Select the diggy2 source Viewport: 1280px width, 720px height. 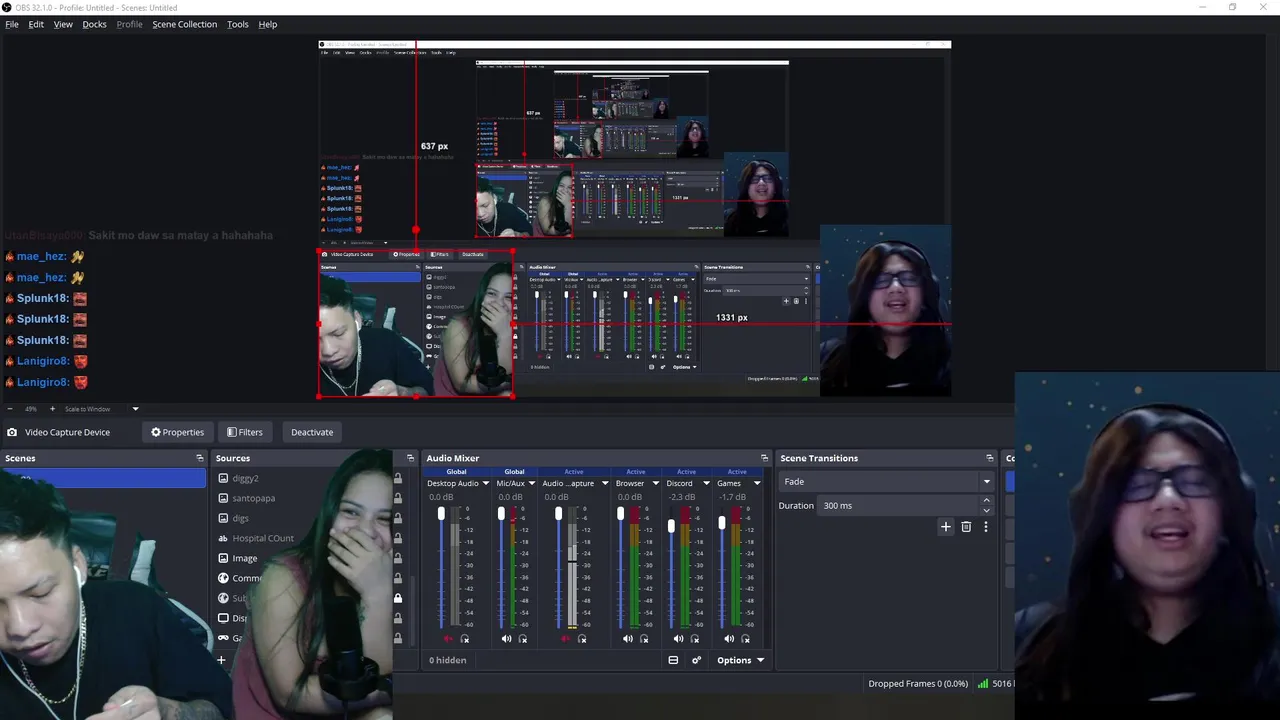click(x=245, y=478)
